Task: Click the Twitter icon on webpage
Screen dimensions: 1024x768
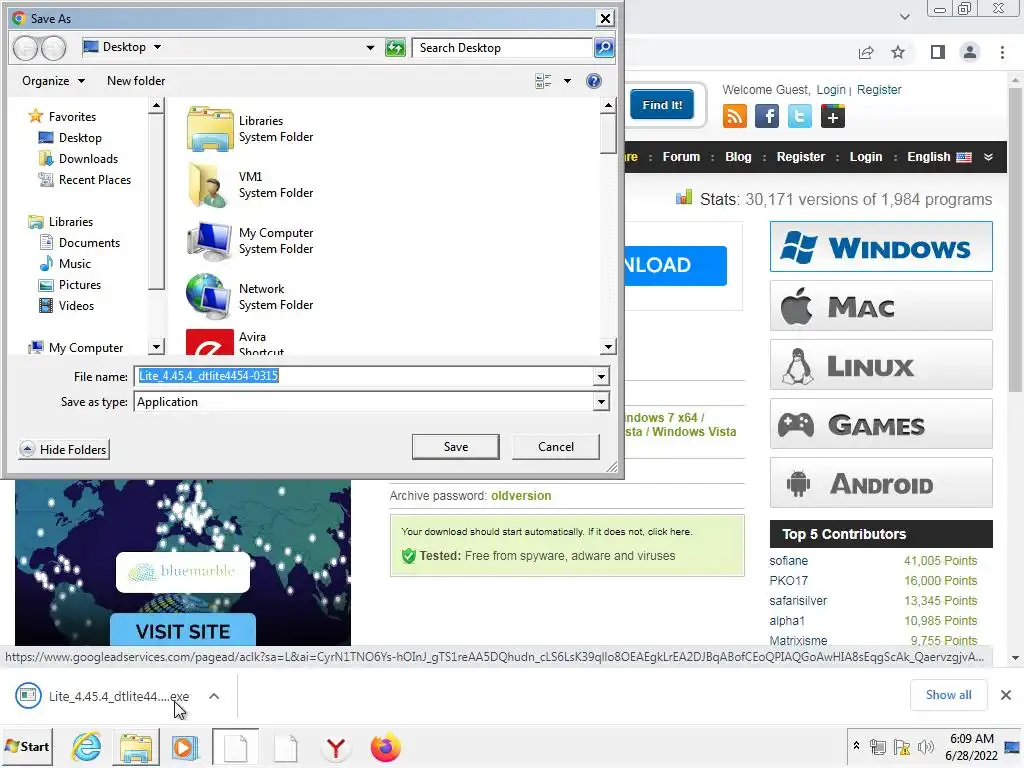Action: tap(799, 117)
